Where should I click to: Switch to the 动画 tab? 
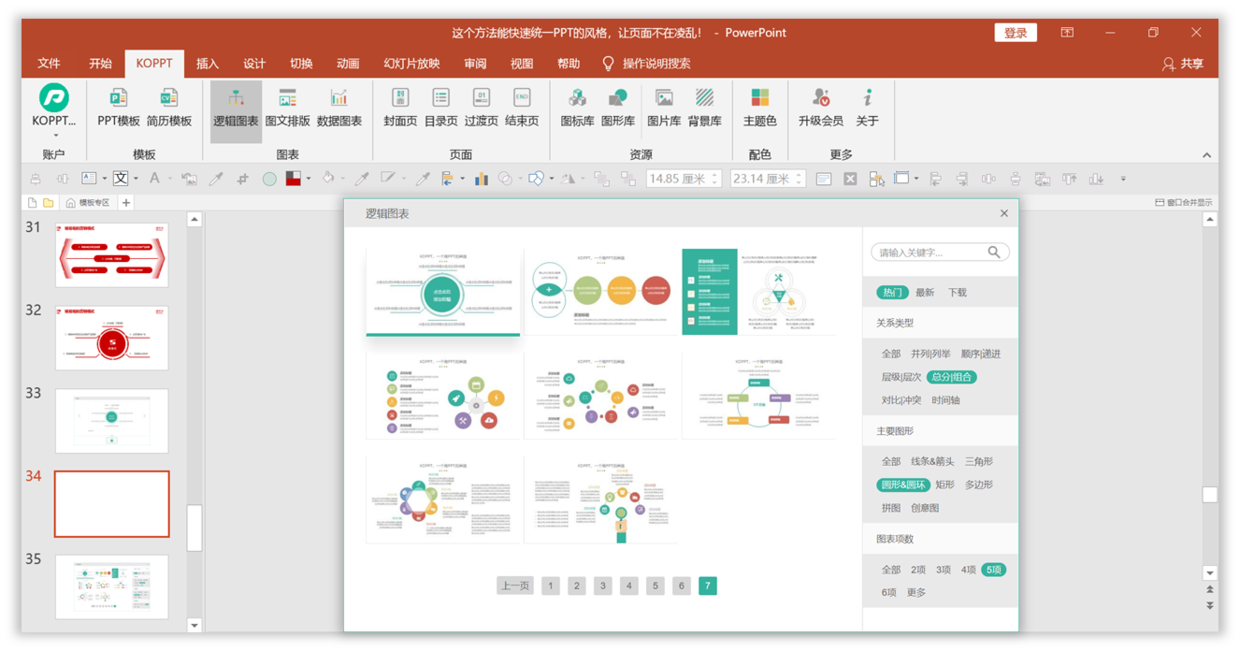(x=348, y=63)
